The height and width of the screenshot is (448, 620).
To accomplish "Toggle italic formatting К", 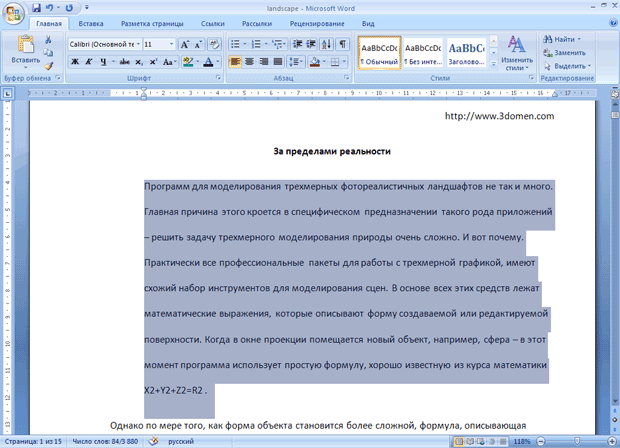I will pyautogui.click(x=89, y=62).
